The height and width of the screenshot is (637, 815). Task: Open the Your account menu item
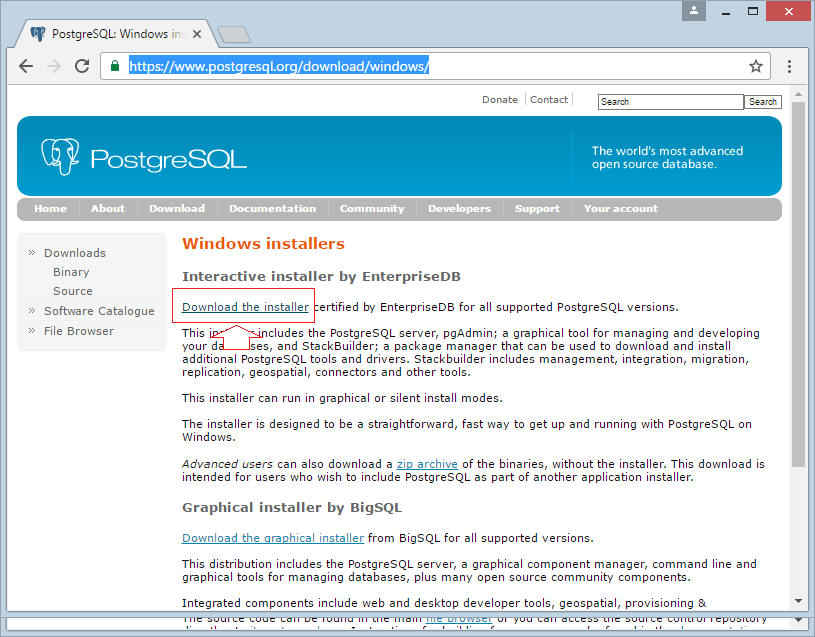621,208
